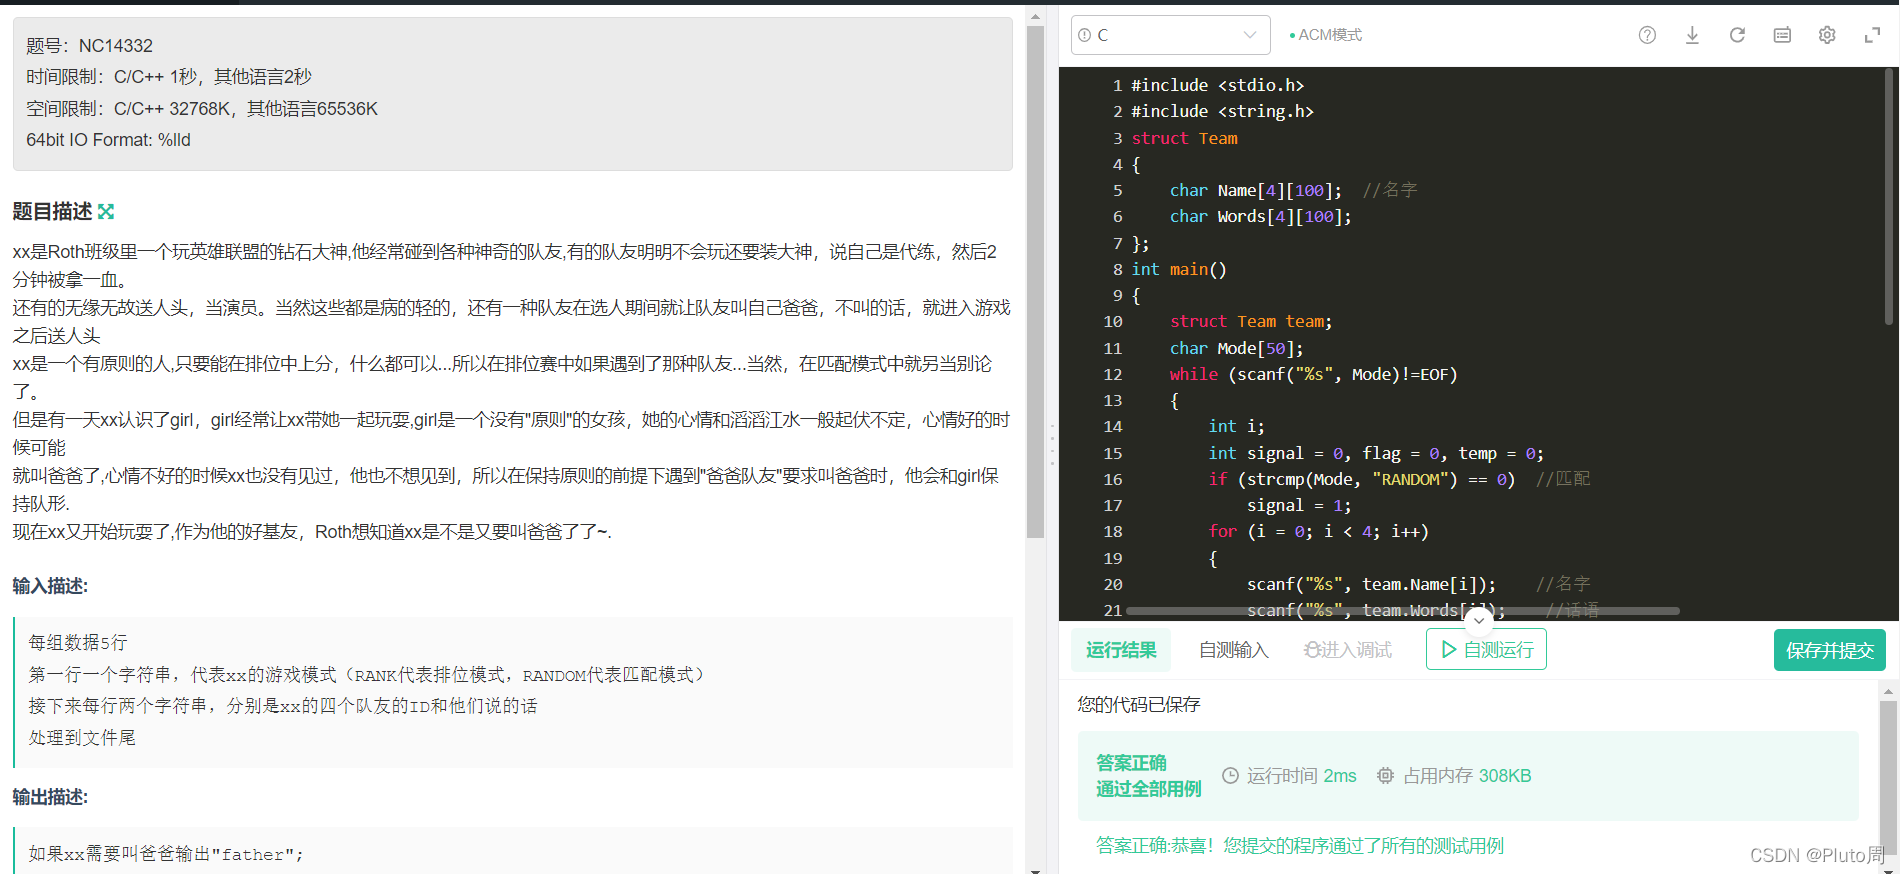The width and height of the screenshot is (1900, 874).
Task: Click code line 1 #include <stdio.h>
Action: tap(1217, 85)
